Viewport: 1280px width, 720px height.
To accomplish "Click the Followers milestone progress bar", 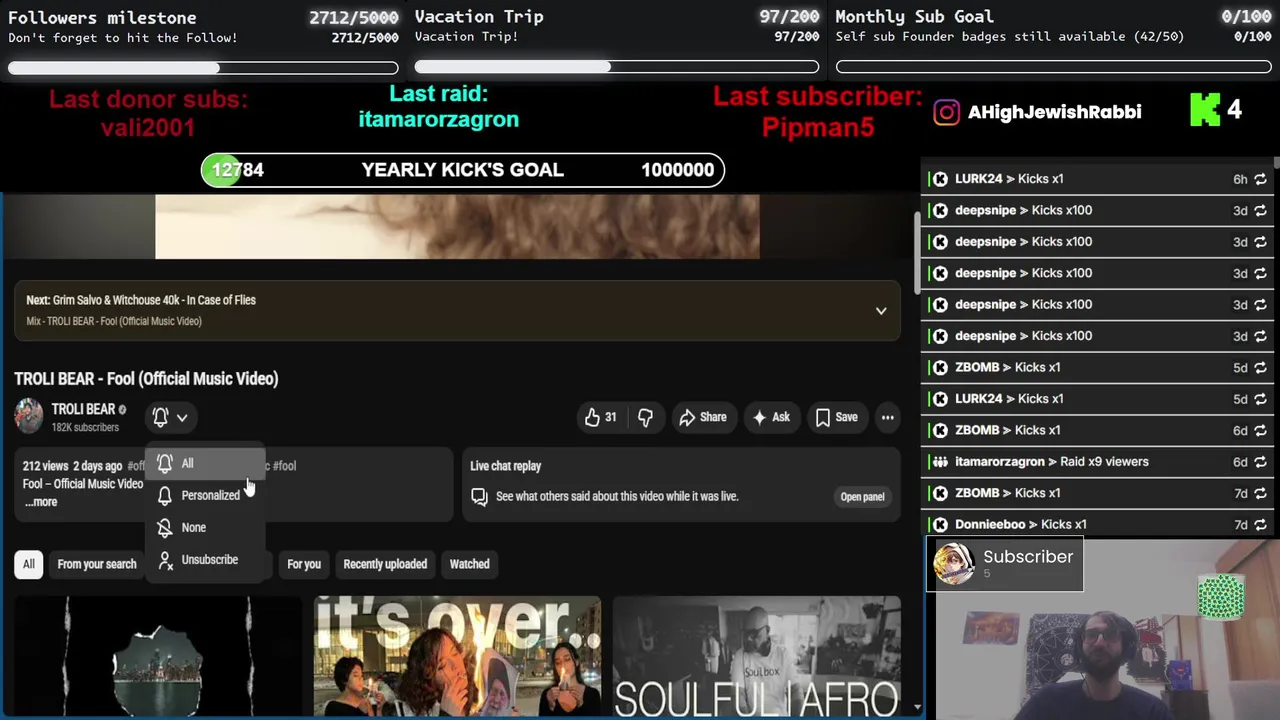I will [203, 68].
